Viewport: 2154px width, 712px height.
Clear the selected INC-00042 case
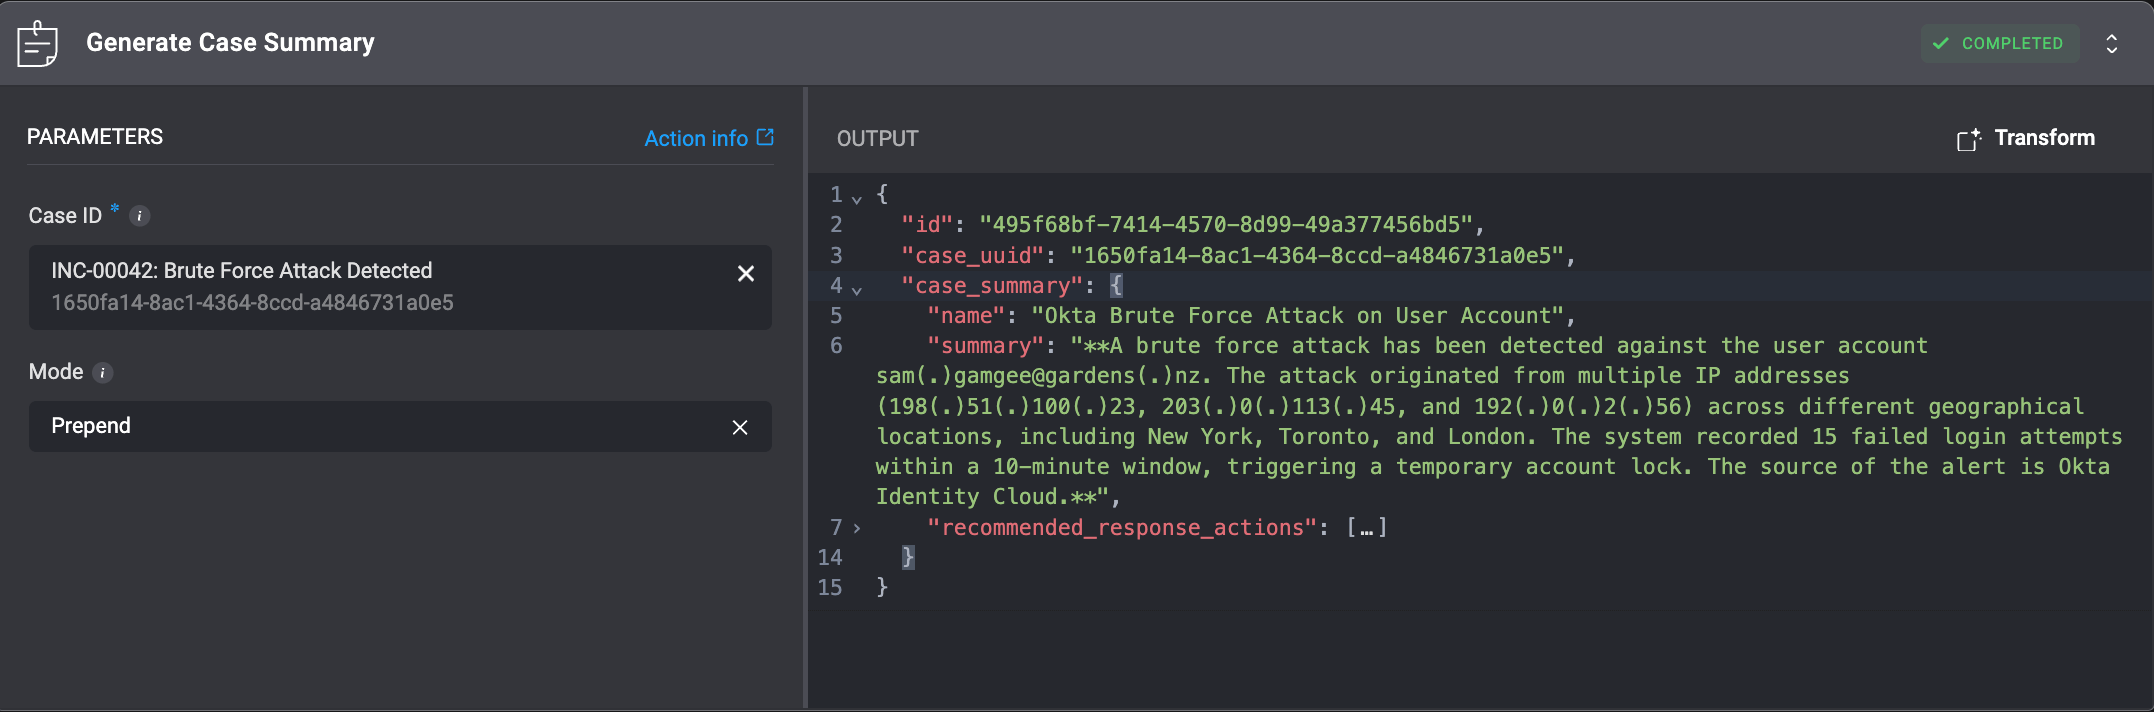[745, 274]
